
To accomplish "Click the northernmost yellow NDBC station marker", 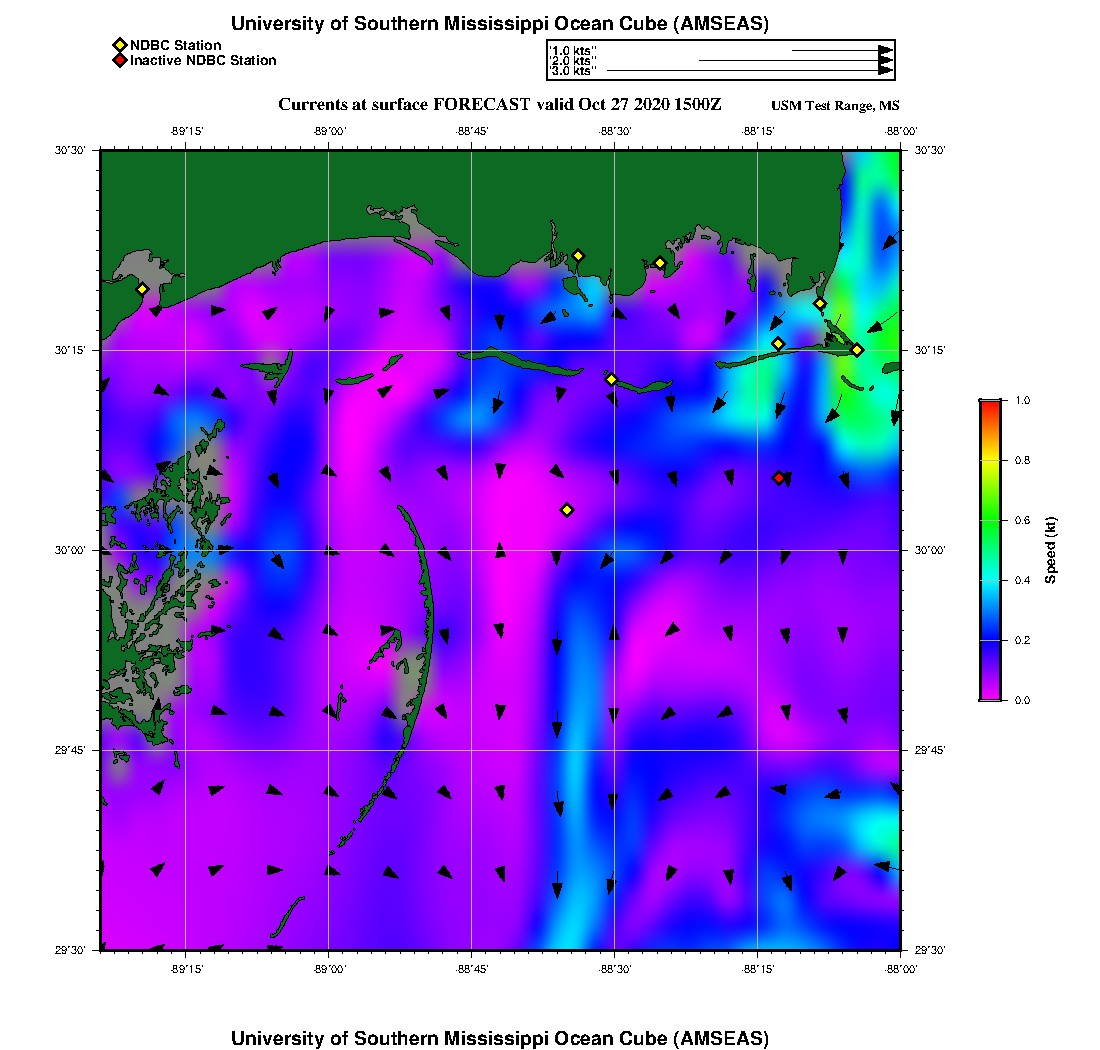I will pyautogui.click(x=578, y=256).
